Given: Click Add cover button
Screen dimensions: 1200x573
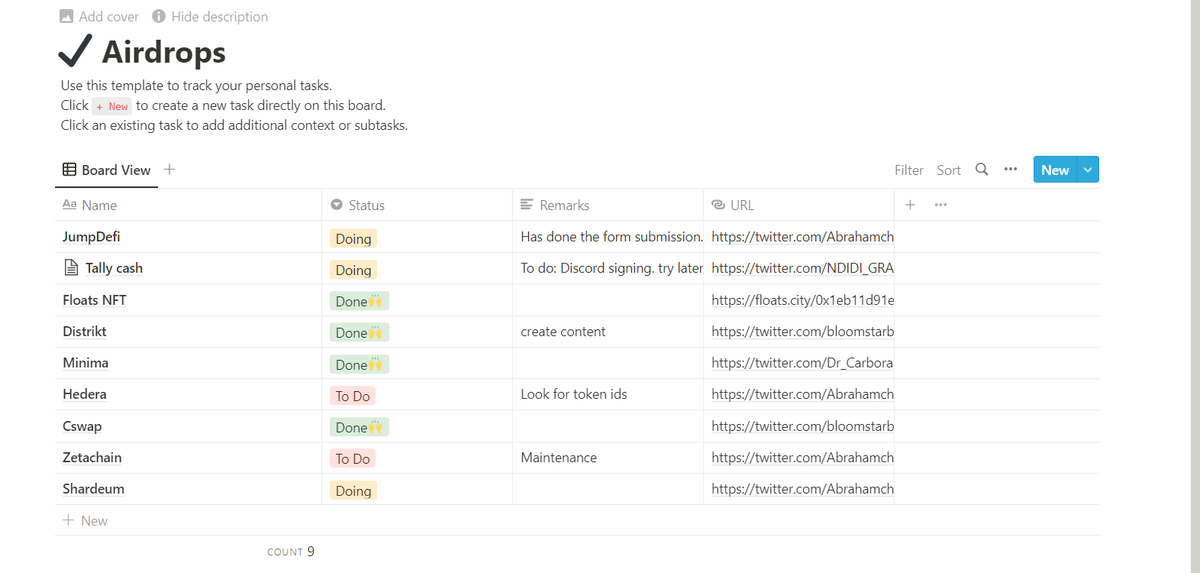Looking at the screenshot, I should [97, 16].
